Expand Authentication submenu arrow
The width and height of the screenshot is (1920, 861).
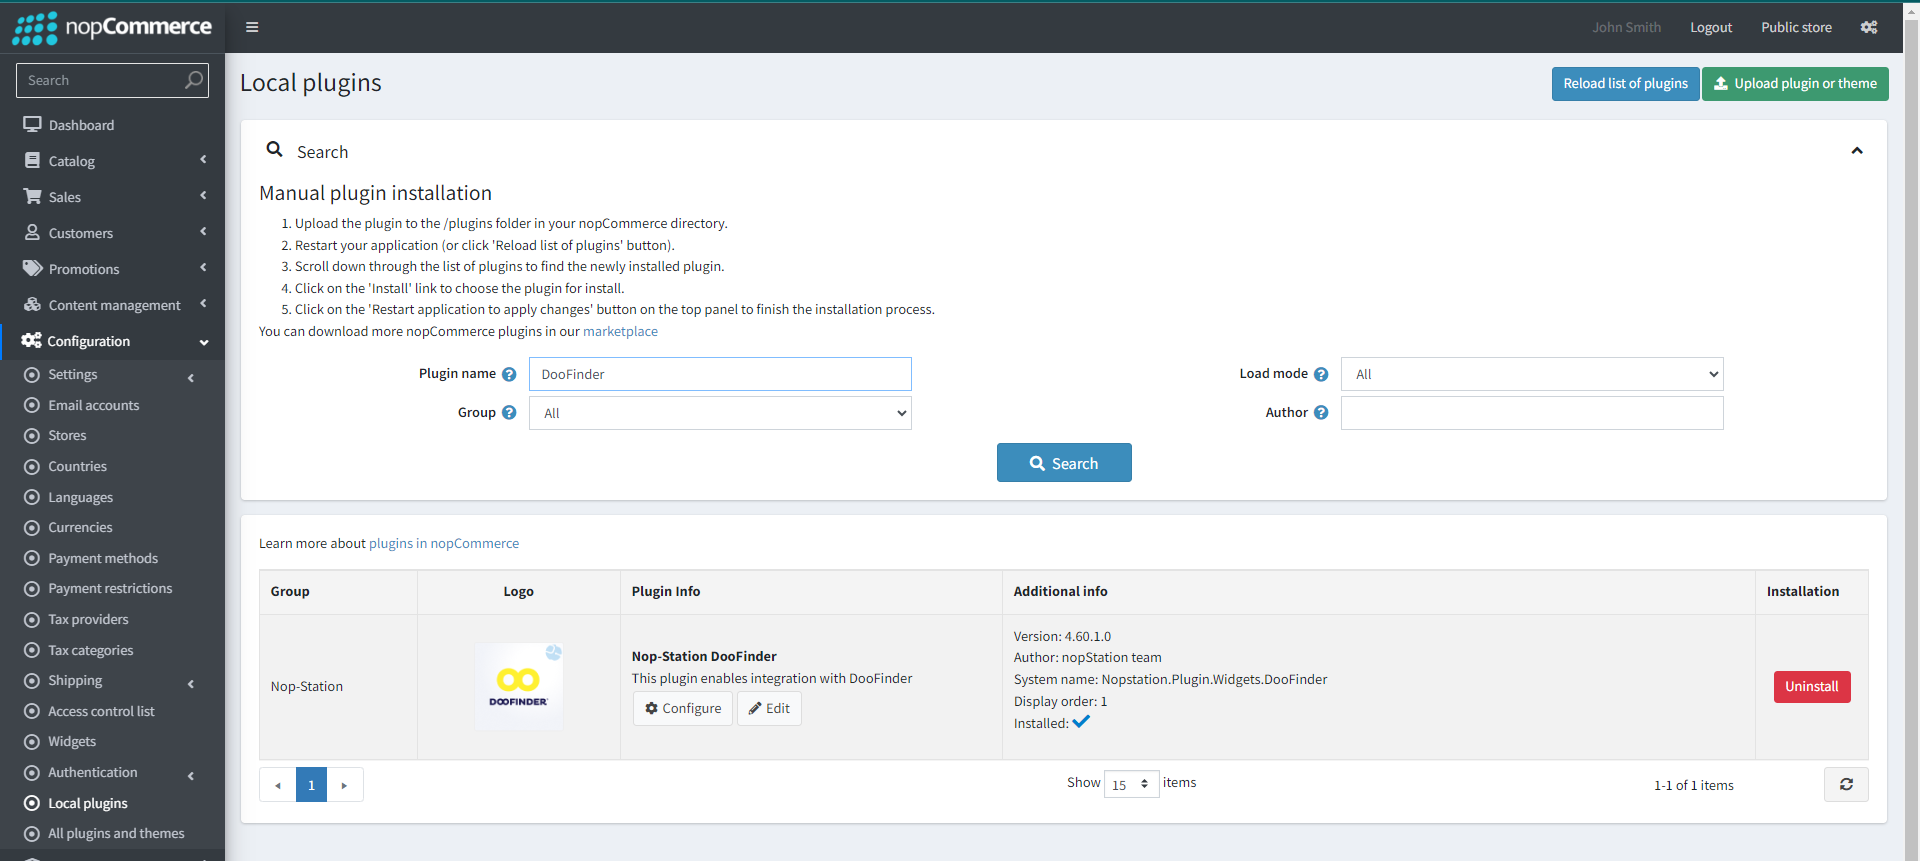191,776
